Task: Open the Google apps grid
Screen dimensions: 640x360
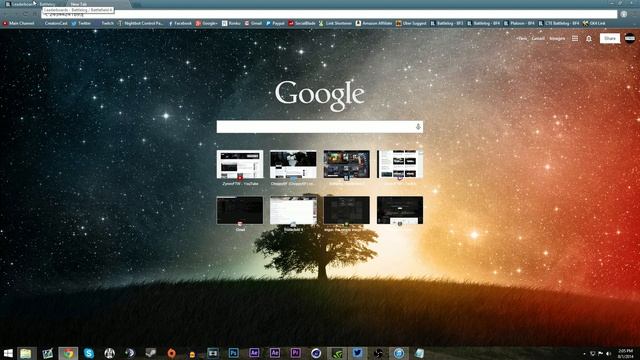Action: point(575,38)
